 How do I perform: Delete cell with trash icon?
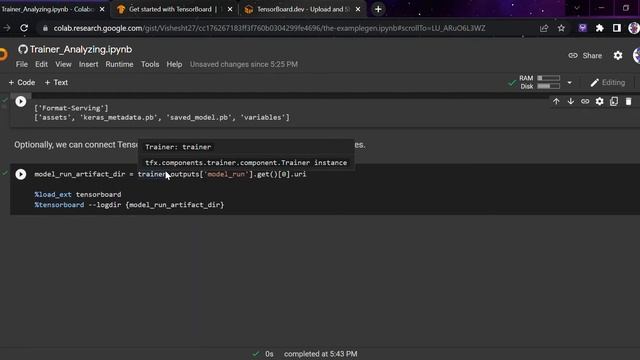[629, 101]
